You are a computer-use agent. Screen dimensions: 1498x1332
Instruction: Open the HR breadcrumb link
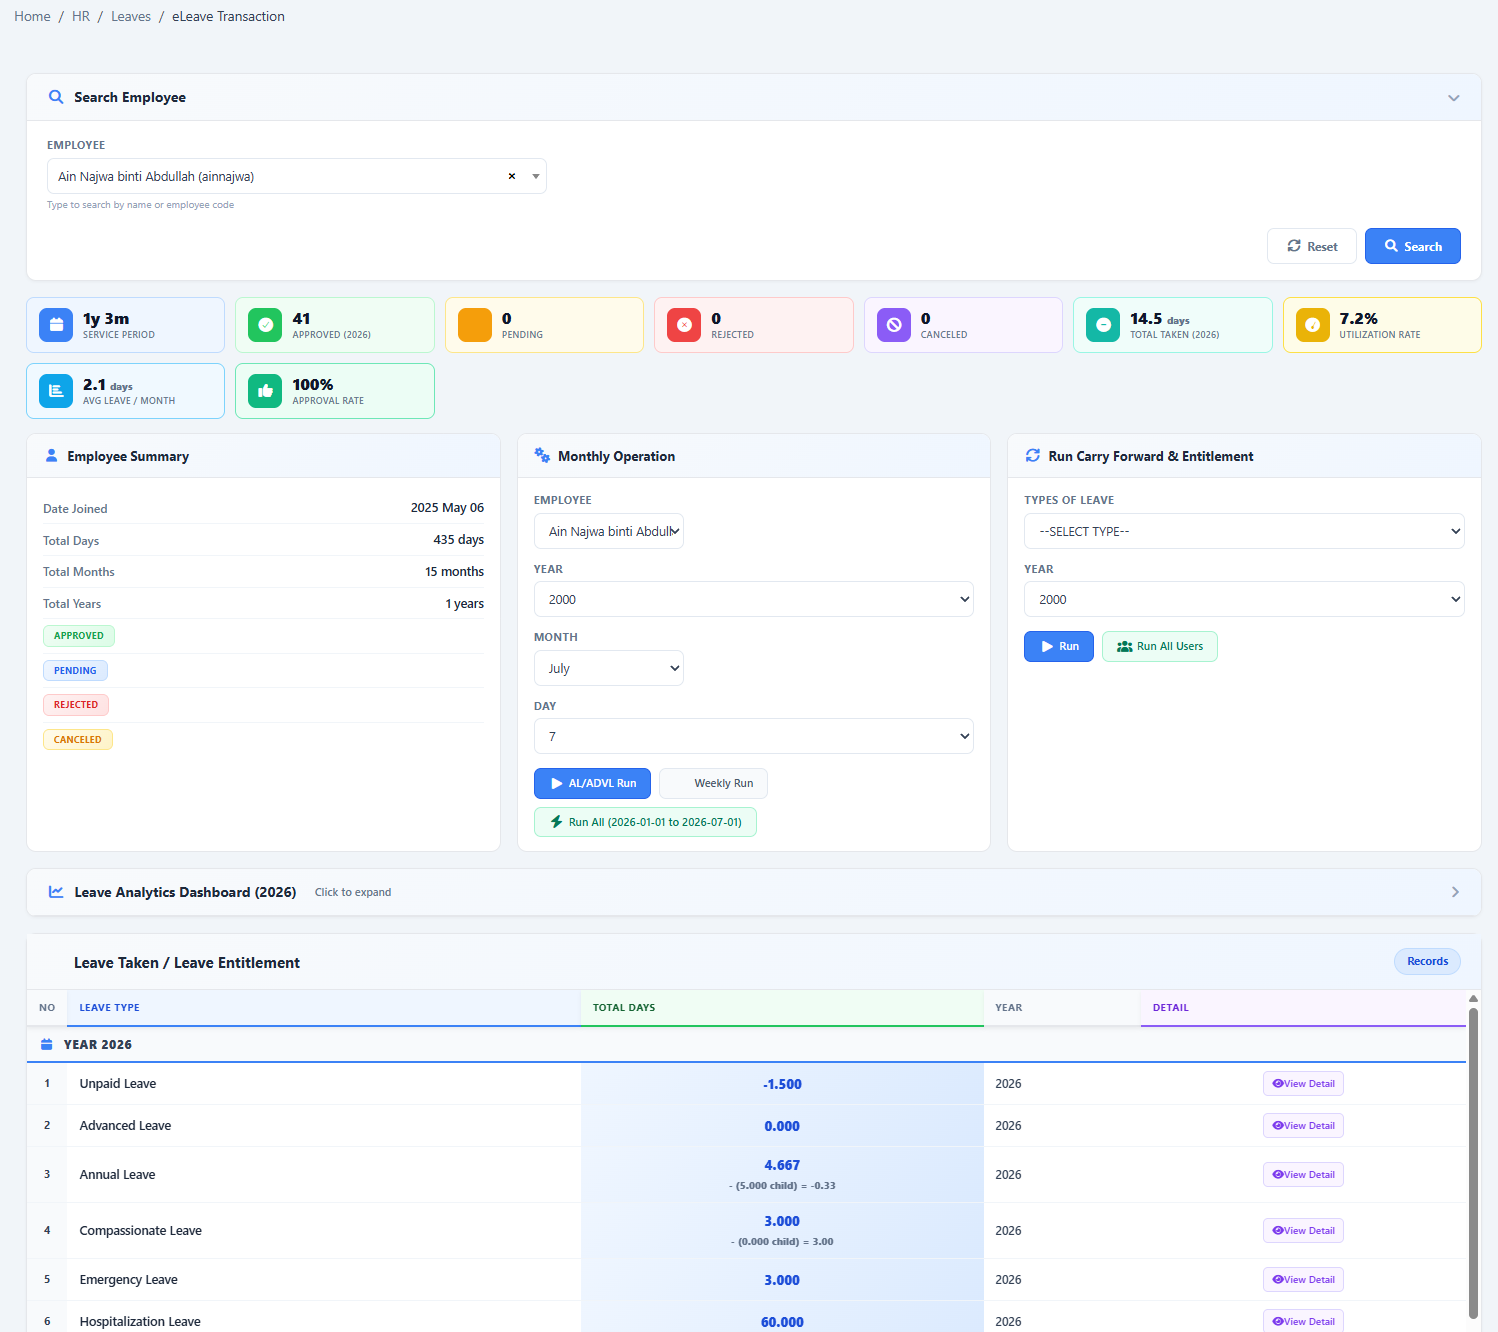click(81, 16)
